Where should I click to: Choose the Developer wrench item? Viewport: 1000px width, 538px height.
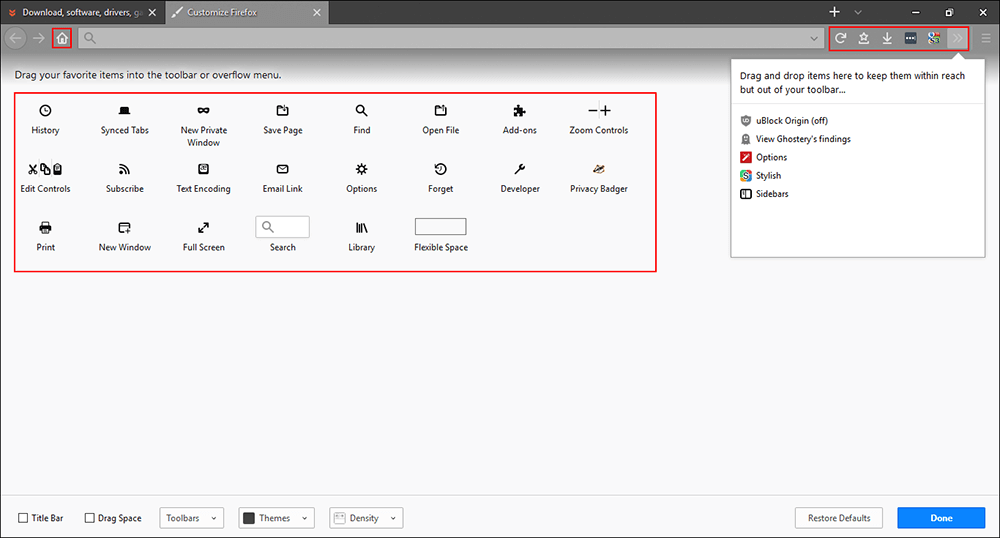pyautogui.click(x=520, y=178)
